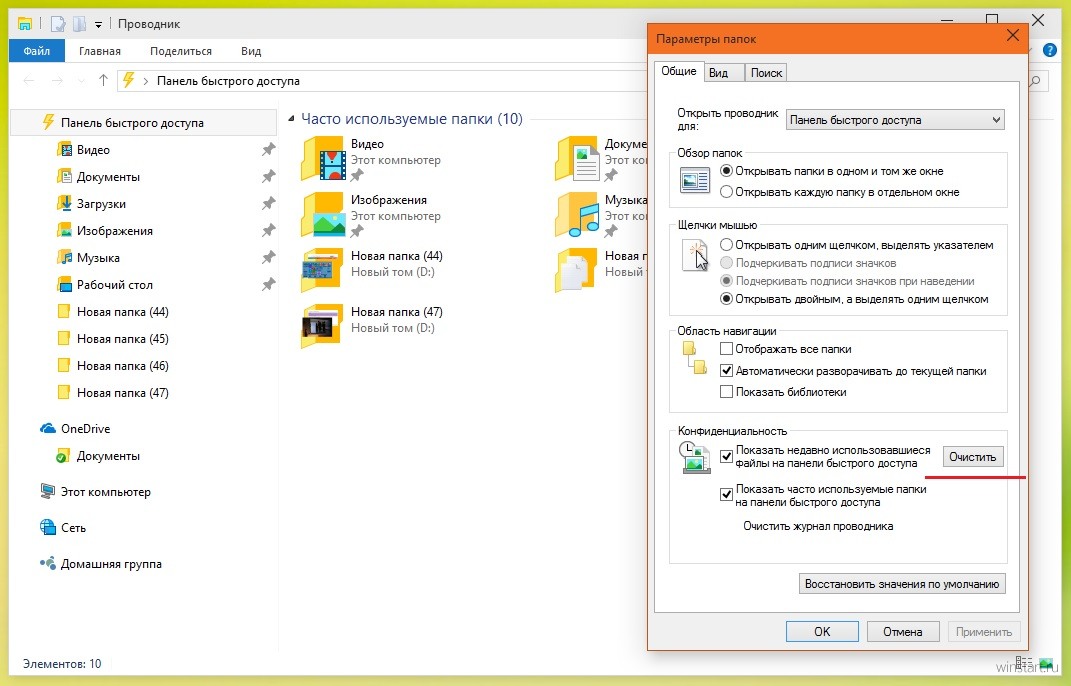Screen dimensions: 1071x686
Task: Open the Вид ribbon tab in Explorer
Action: (251, 51)
